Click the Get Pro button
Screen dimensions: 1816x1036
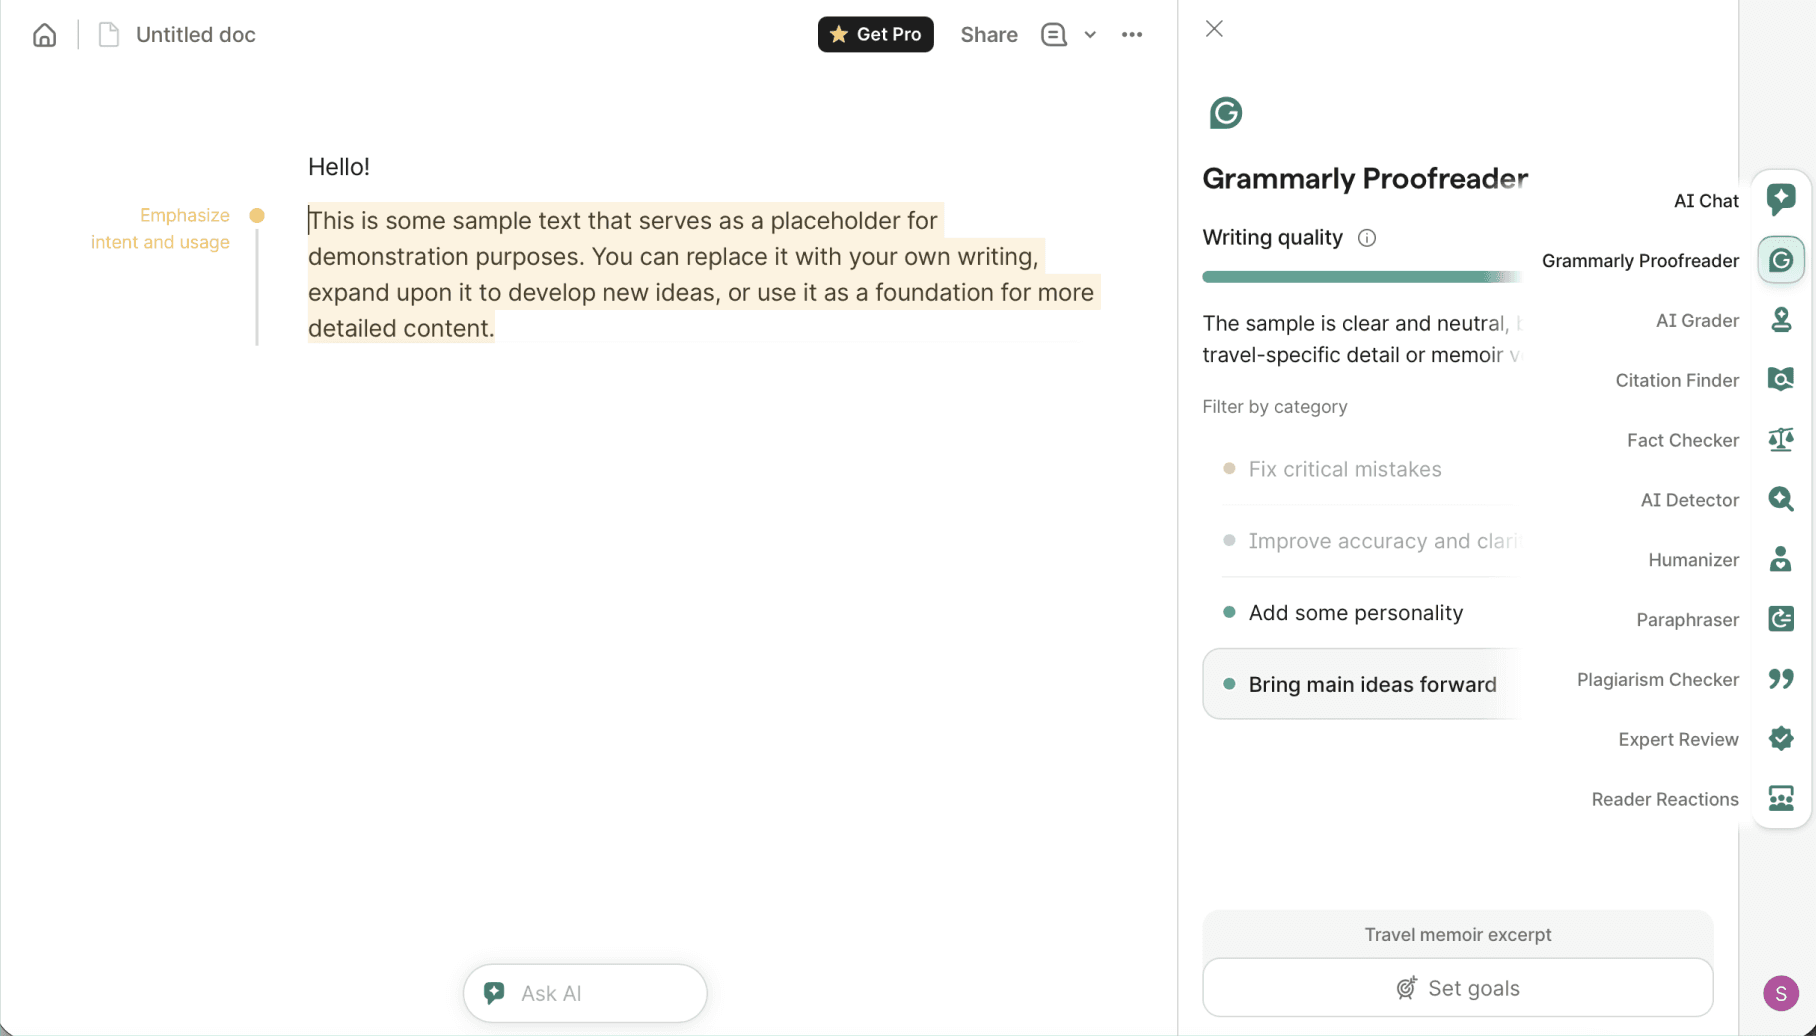875,35
